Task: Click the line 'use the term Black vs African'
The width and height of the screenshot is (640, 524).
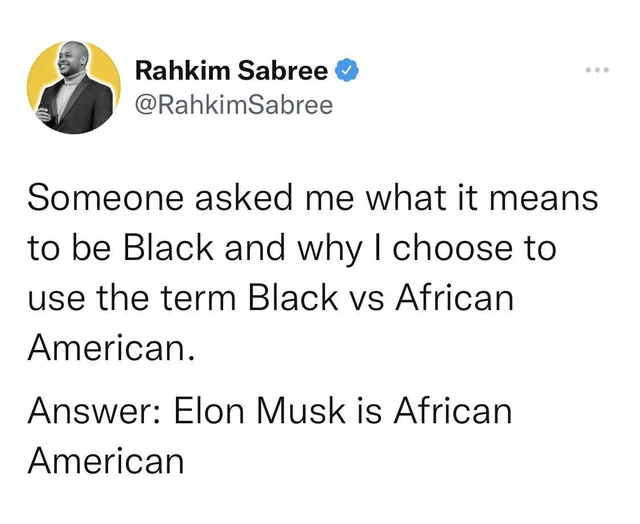Action: [270, 298]
